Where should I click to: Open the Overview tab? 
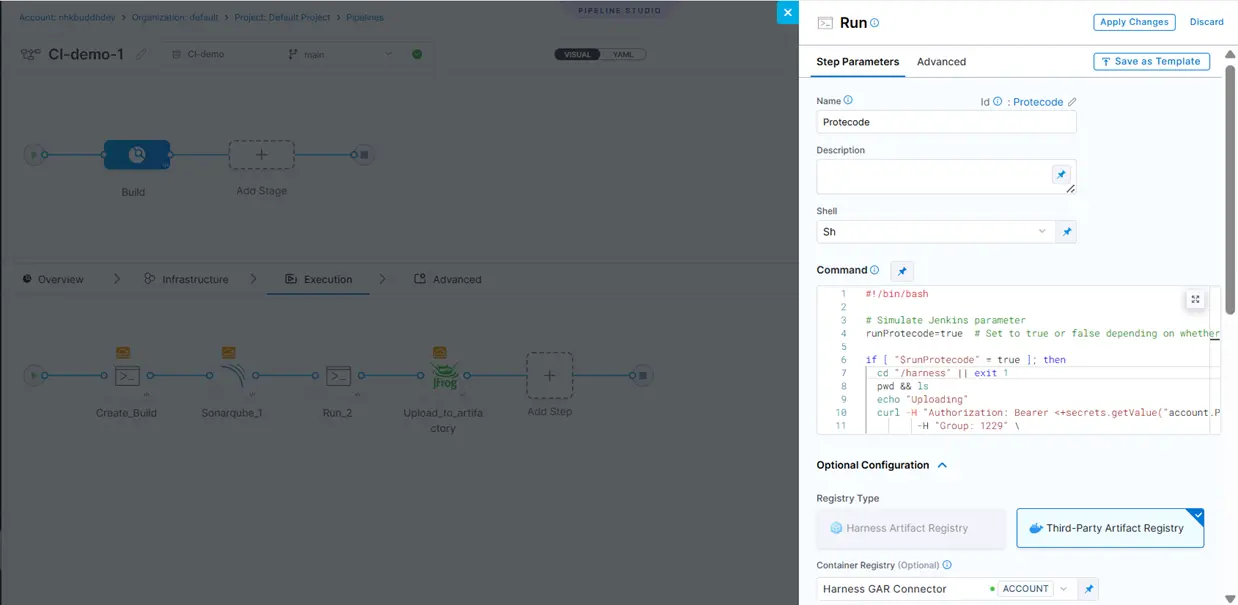(53, 280)
